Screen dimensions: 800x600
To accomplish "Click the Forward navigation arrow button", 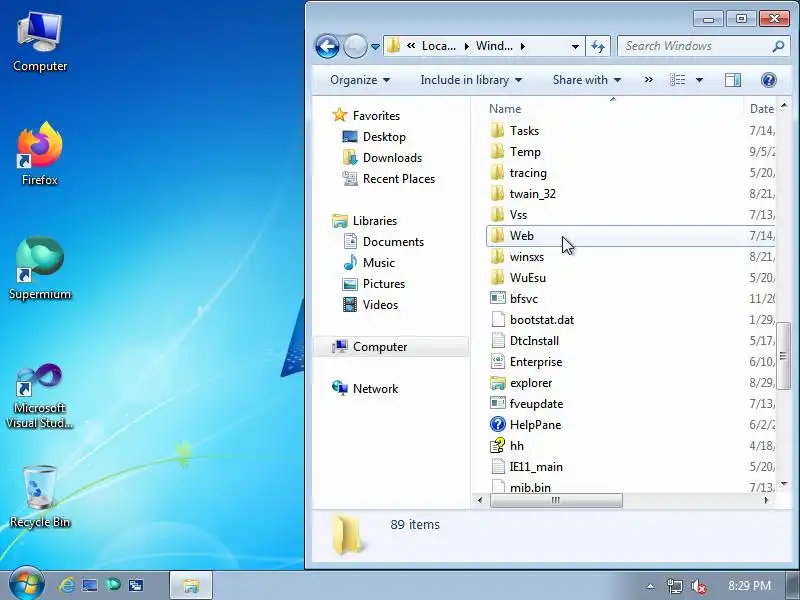I will point(355,46).
